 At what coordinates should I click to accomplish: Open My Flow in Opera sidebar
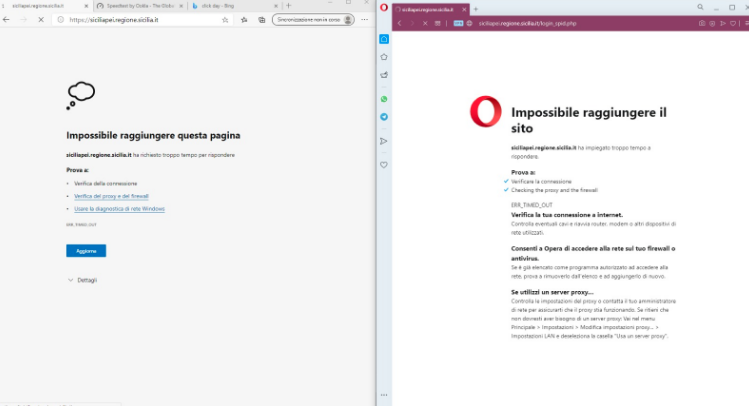click(x=384, y=141)
